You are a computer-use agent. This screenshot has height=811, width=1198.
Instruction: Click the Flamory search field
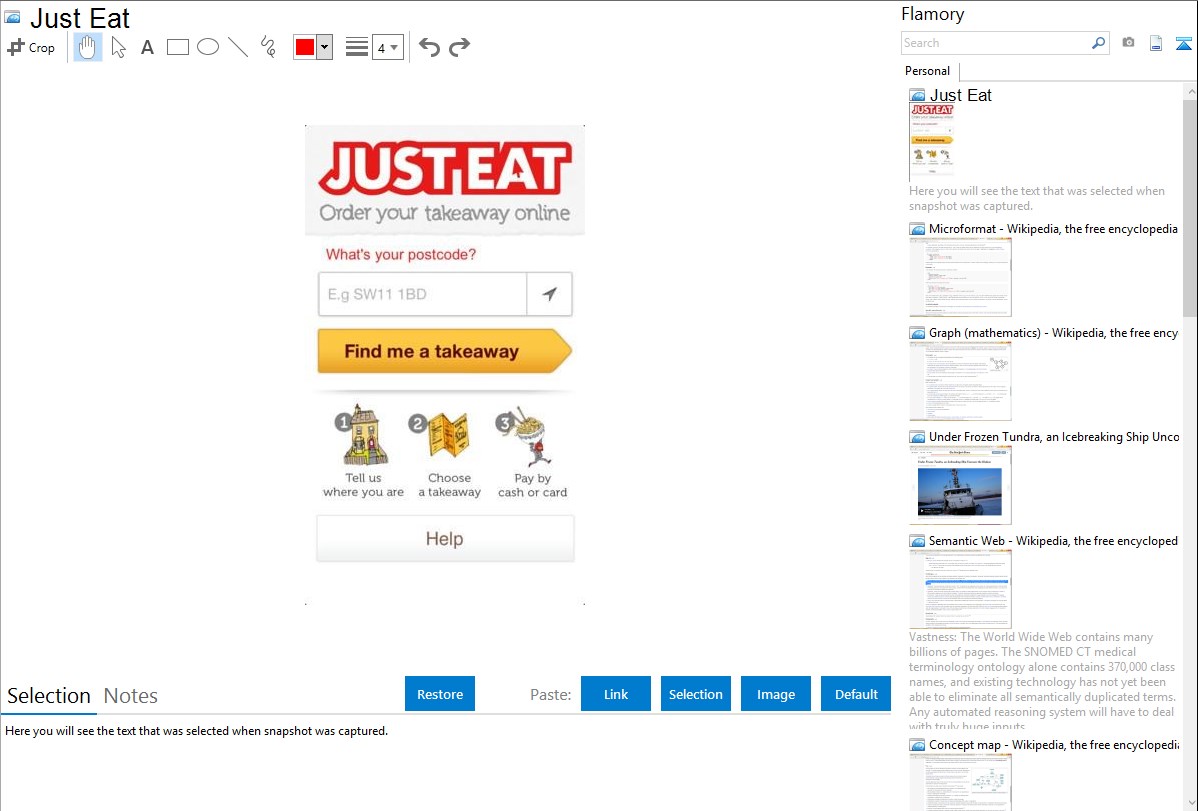pyautogui.click(x=996, y=43)
